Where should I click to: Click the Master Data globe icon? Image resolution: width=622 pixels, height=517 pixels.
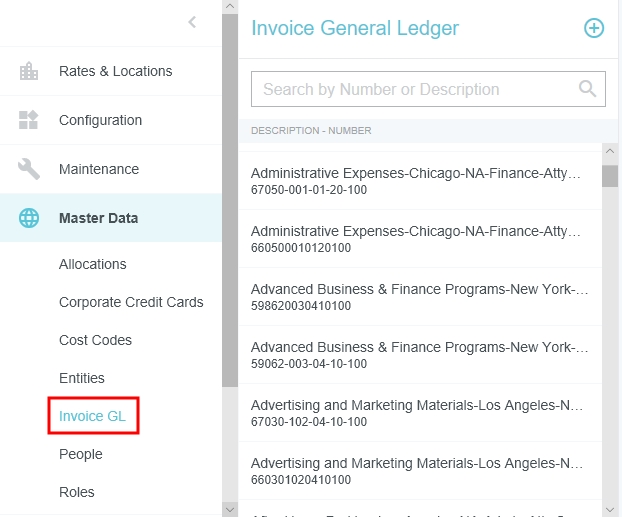tap(29, 218)
